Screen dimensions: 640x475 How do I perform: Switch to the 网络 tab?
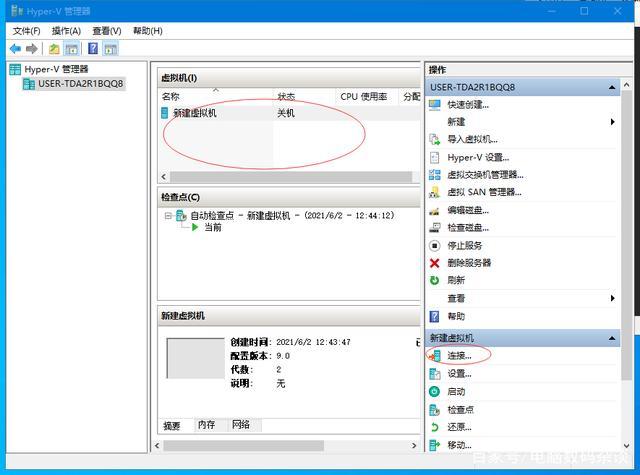pos(241,425)
